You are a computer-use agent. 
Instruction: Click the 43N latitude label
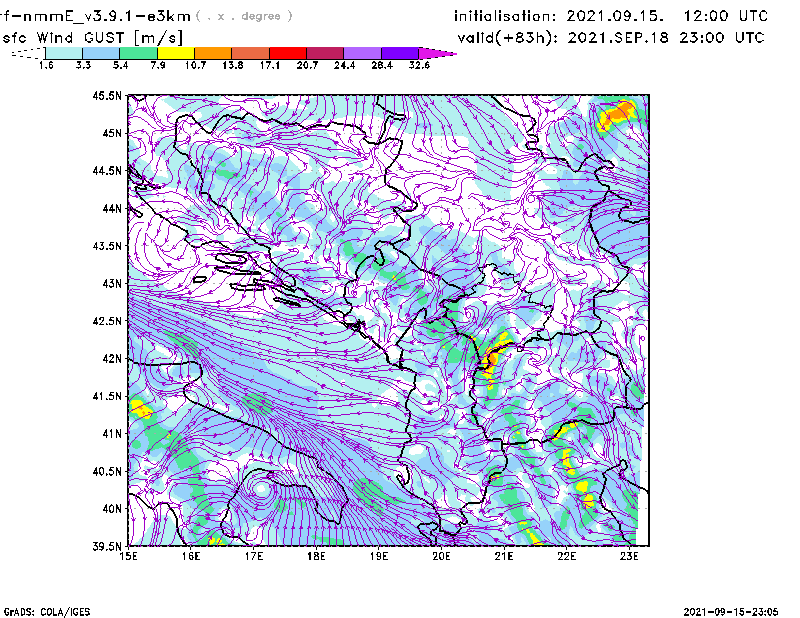pyautogui.click(x=112, y=283)
